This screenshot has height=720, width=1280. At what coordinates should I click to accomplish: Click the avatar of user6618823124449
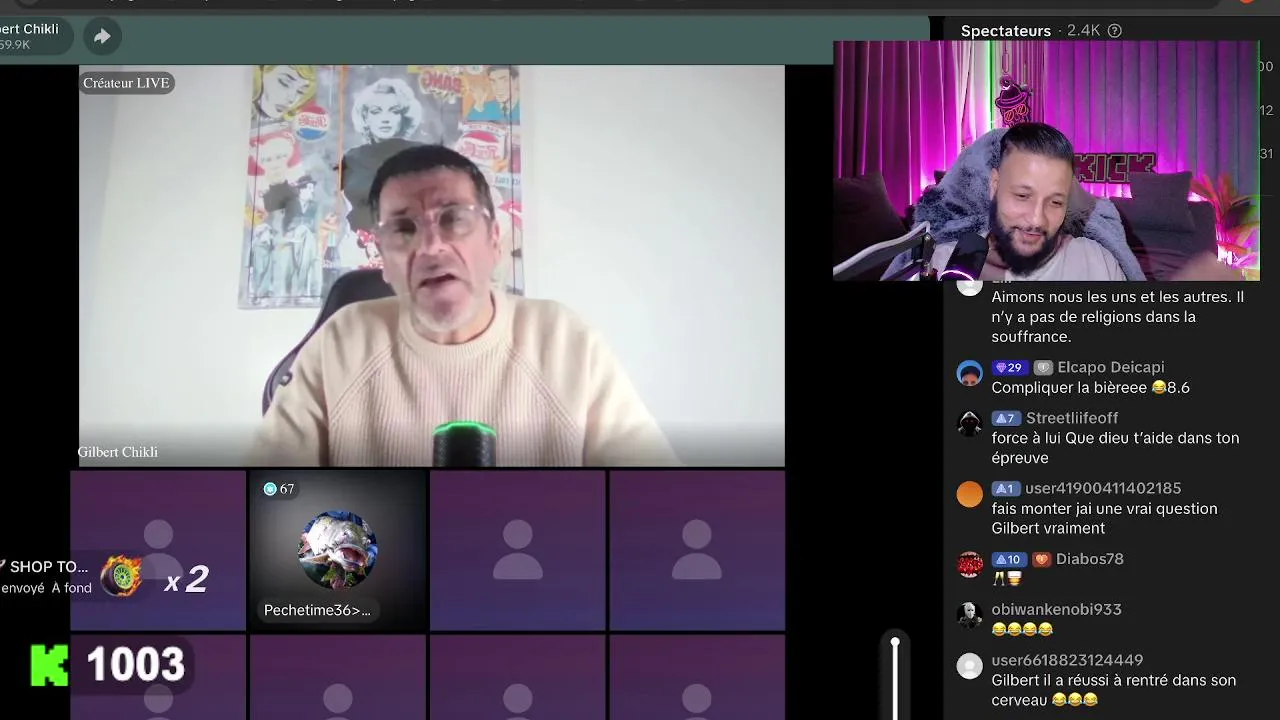point(969,666)
